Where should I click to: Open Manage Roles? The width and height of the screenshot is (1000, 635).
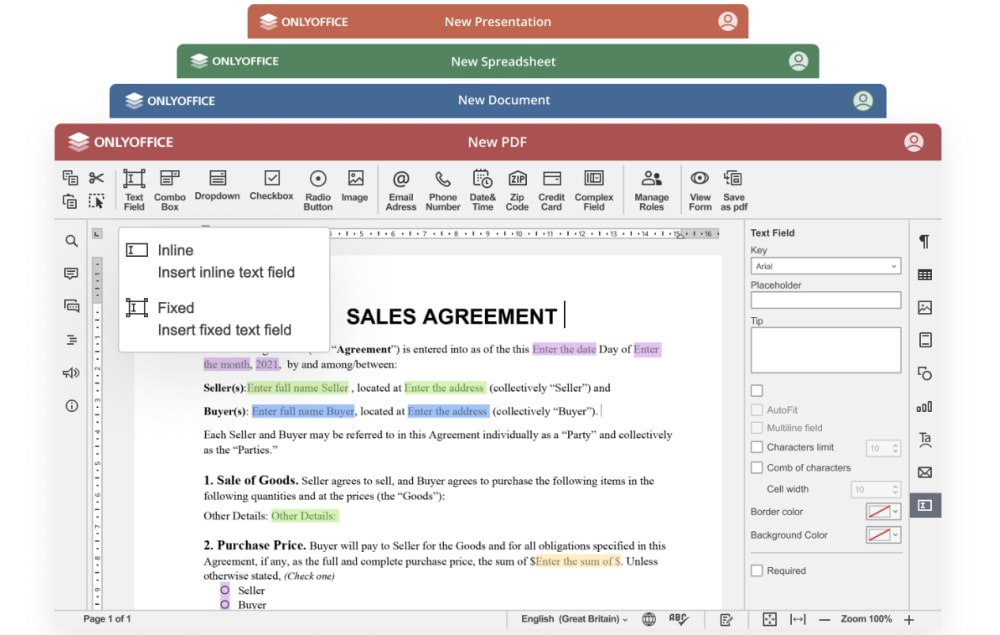(651, 189)
